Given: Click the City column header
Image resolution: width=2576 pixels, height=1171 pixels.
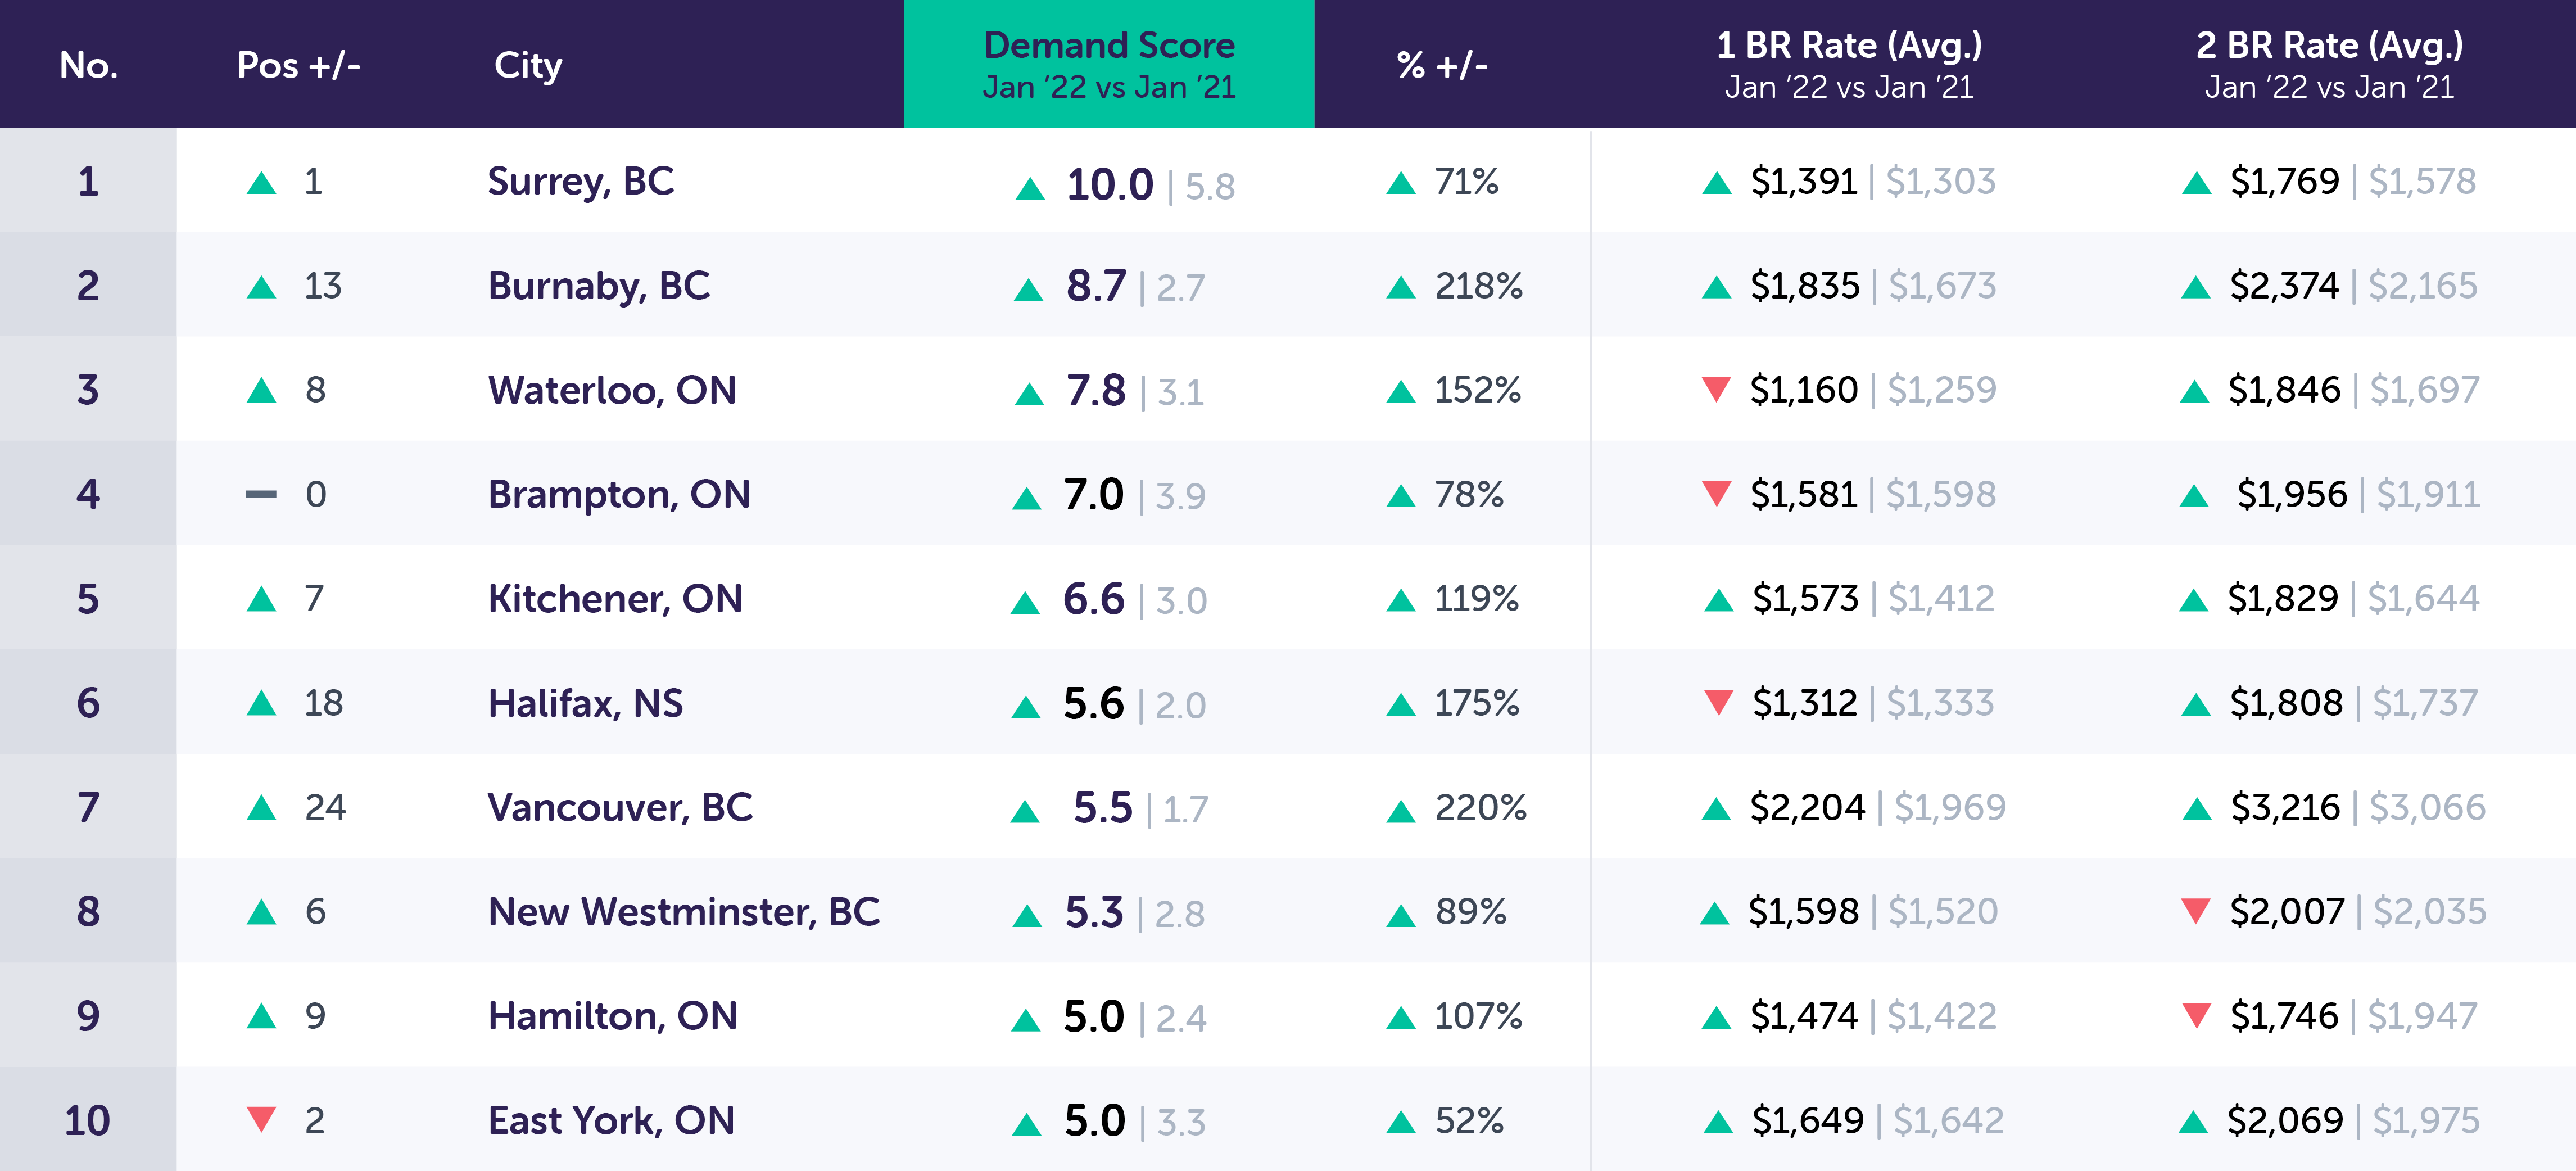Looking at the screenshot, I should (x=528, y=66).
